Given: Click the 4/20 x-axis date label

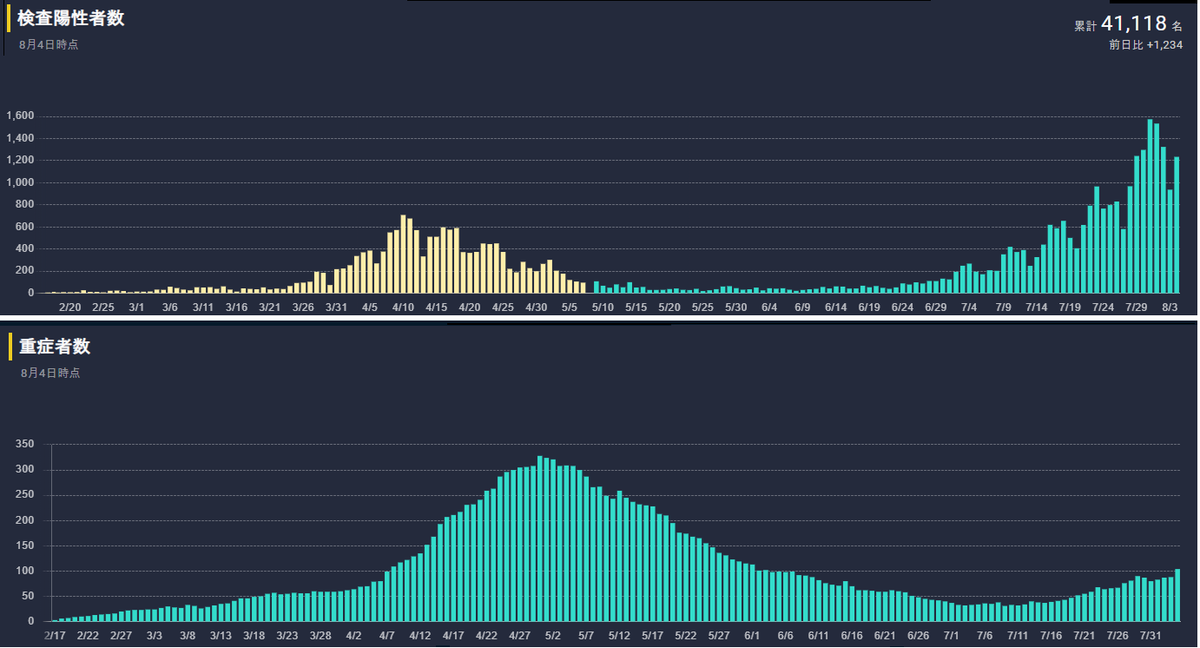Looking at the screenshot, I should point(470,307).
